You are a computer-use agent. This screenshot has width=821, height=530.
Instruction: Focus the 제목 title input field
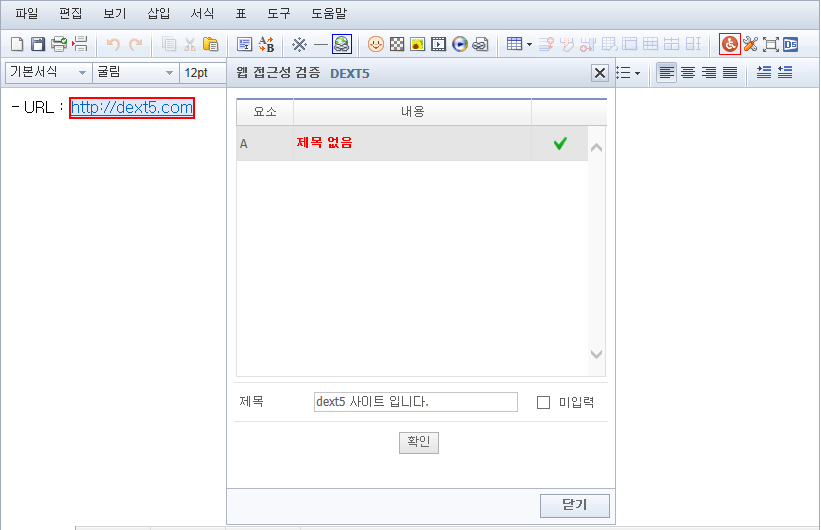(x=416, y=402)
